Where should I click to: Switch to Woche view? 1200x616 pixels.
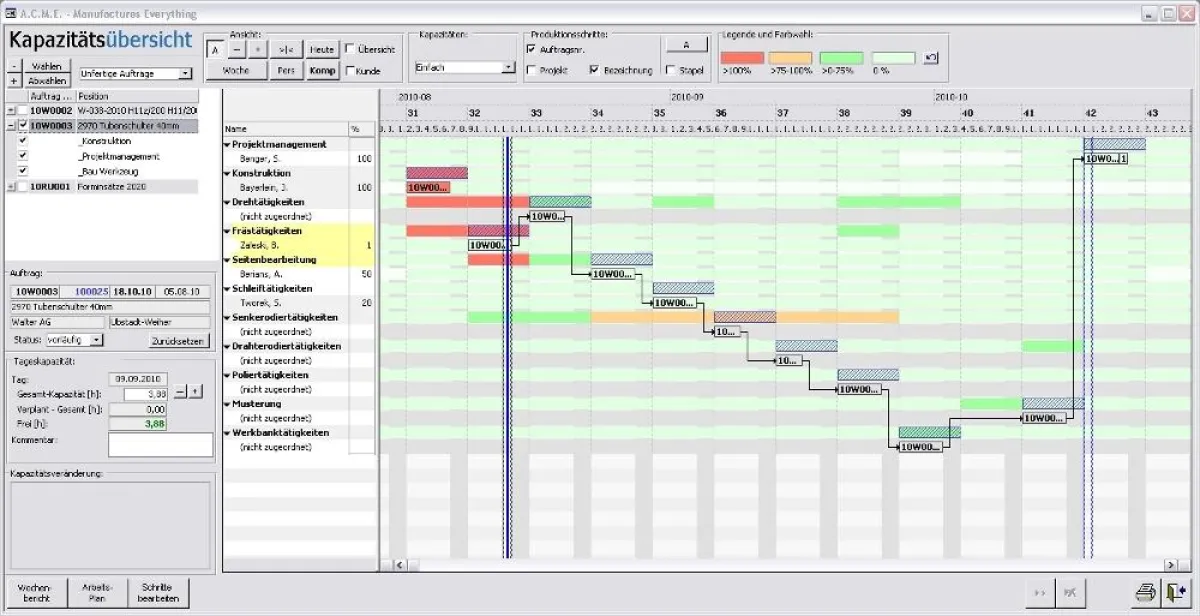[x=236, y=71]
